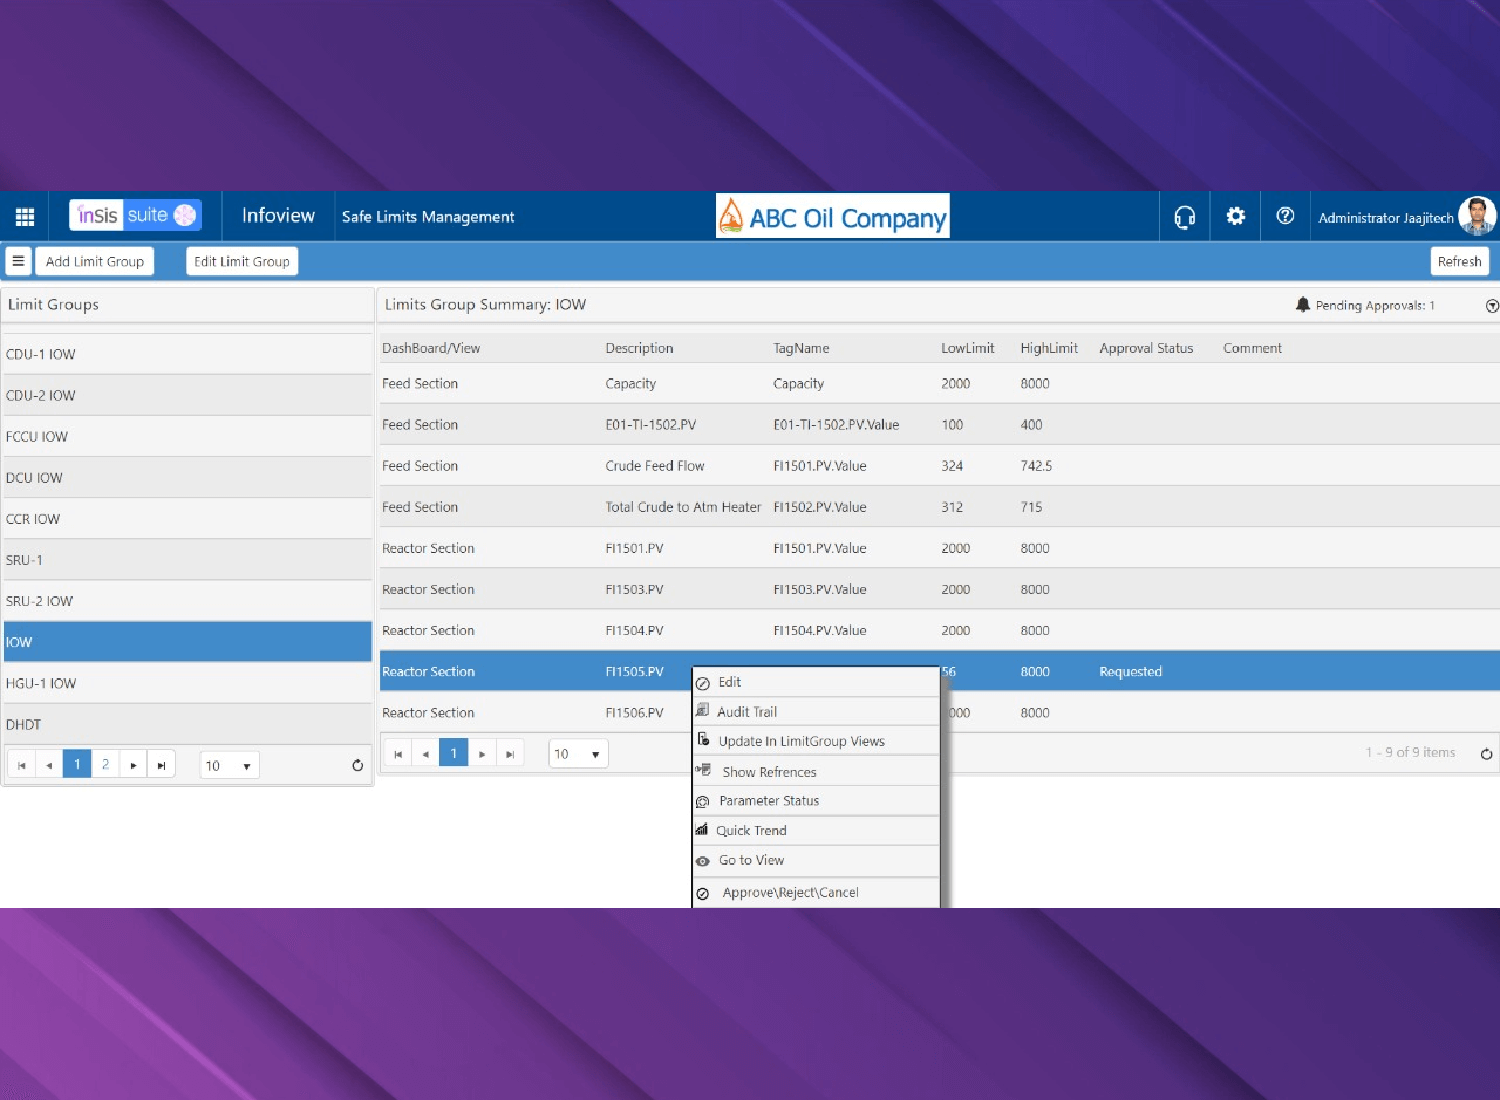
Task: Choose Audit Trail from context menu
Action: [x=747, y=712]
